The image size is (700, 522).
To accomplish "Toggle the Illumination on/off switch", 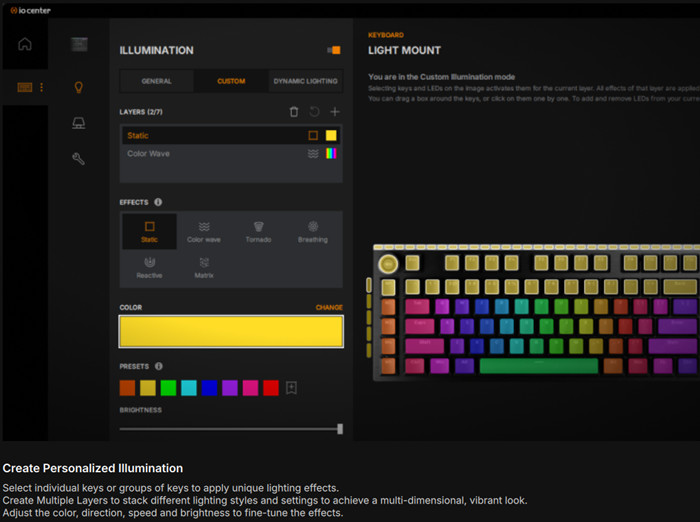I will [x=334, y=50].
